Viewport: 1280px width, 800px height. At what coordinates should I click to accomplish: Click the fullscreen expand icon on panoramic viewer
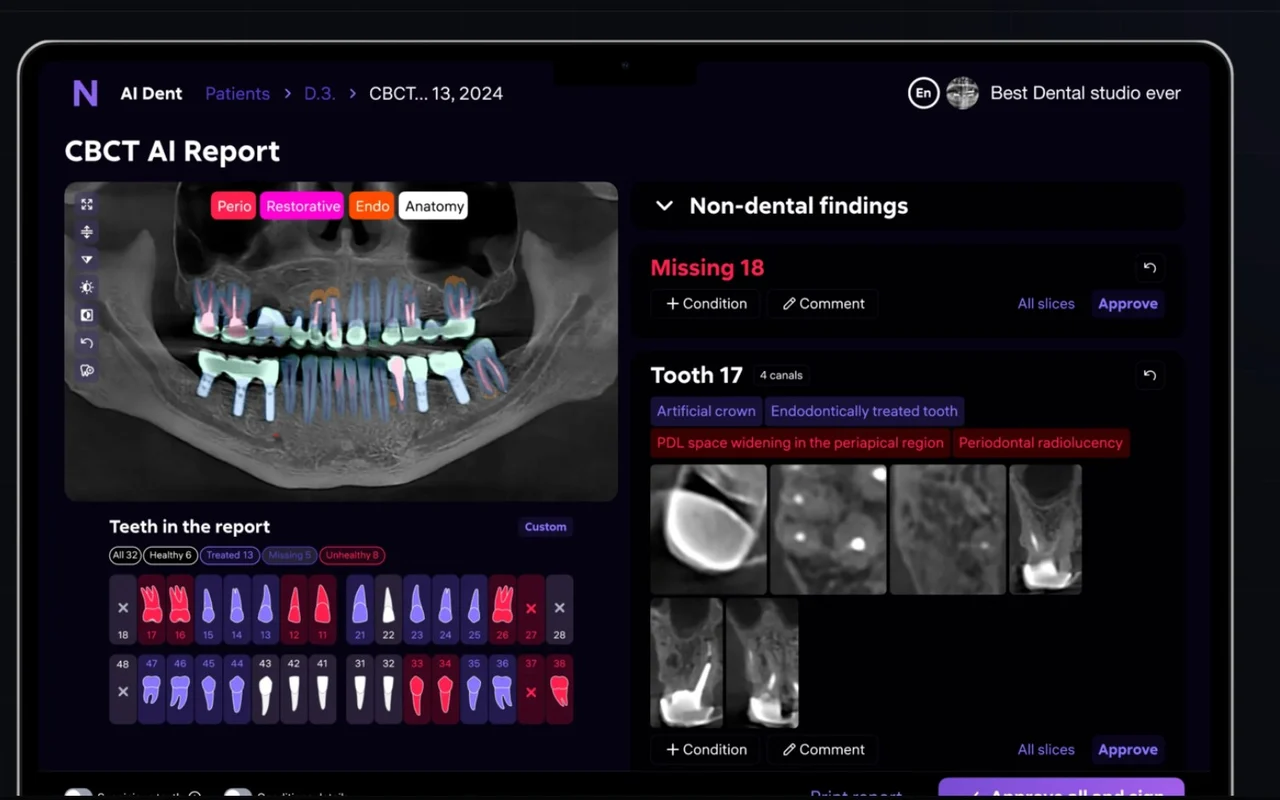point(87,204)
